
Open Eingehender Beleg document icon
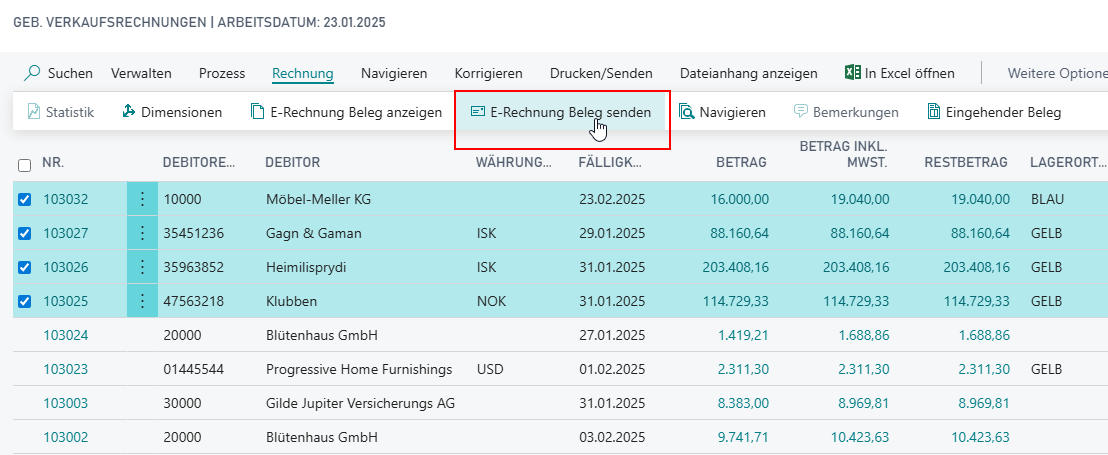[x=933, y=112]
